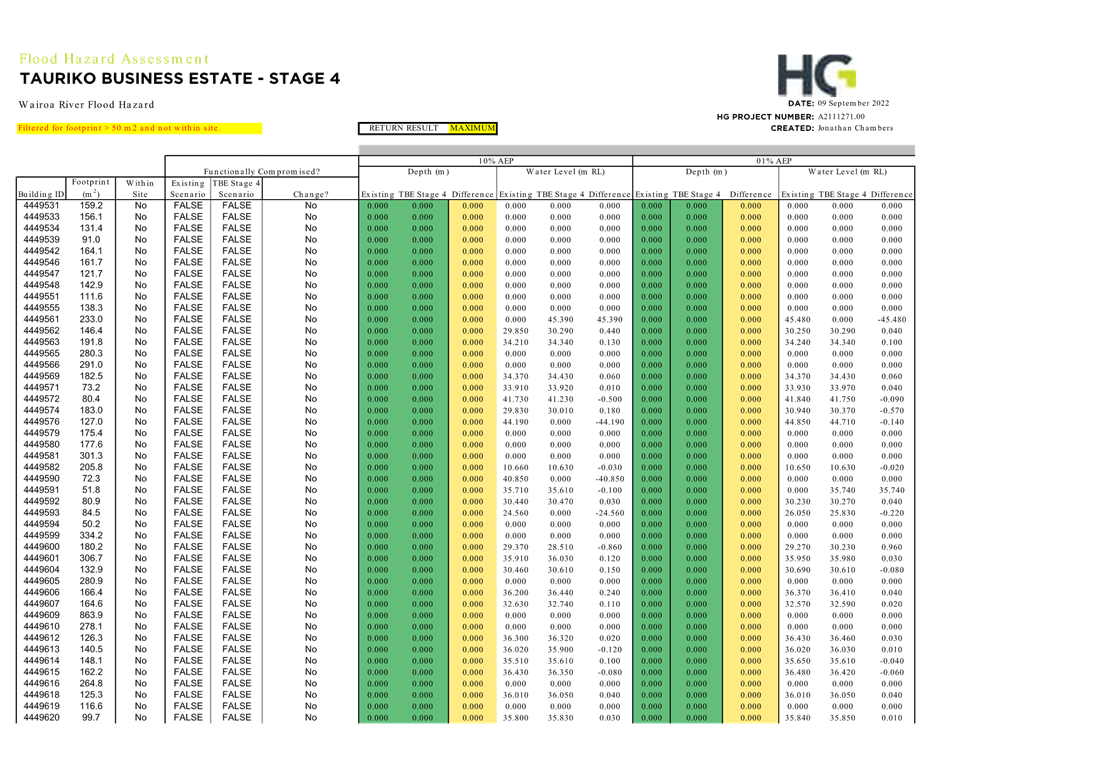Click the Date field in header
The image size is (1108, 783).
[x=838, y=104]
